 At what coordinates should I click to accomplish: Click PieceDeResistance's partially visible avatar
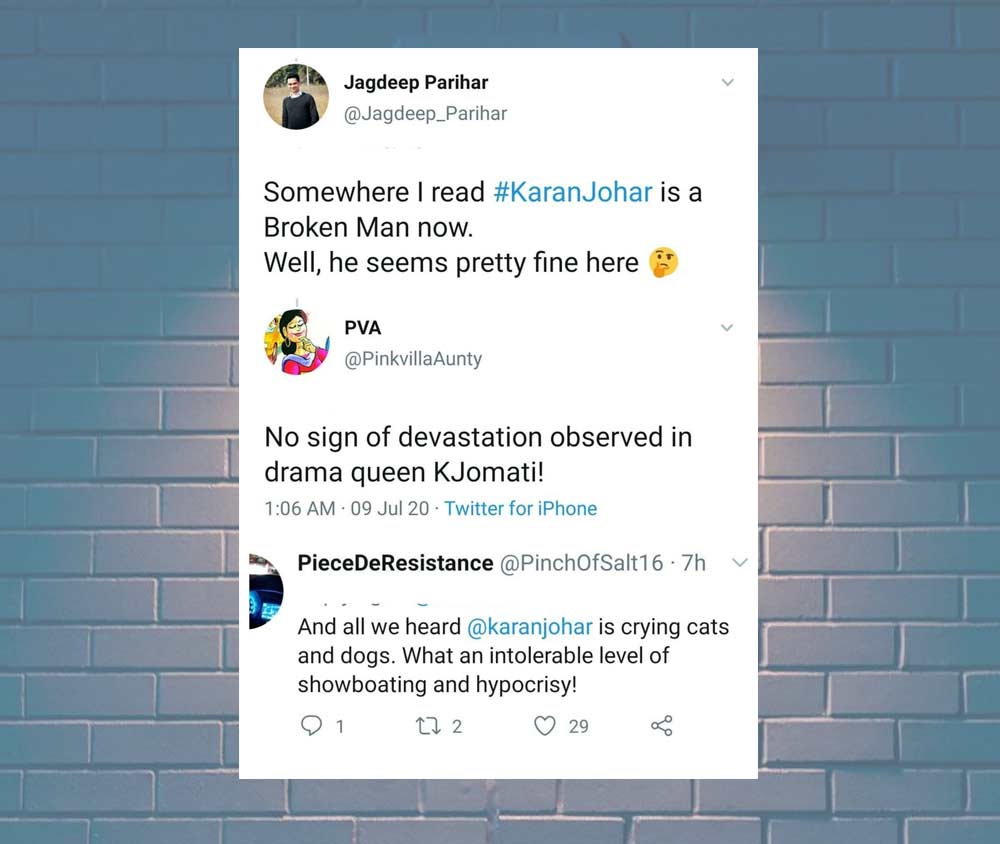click(266, 590)
